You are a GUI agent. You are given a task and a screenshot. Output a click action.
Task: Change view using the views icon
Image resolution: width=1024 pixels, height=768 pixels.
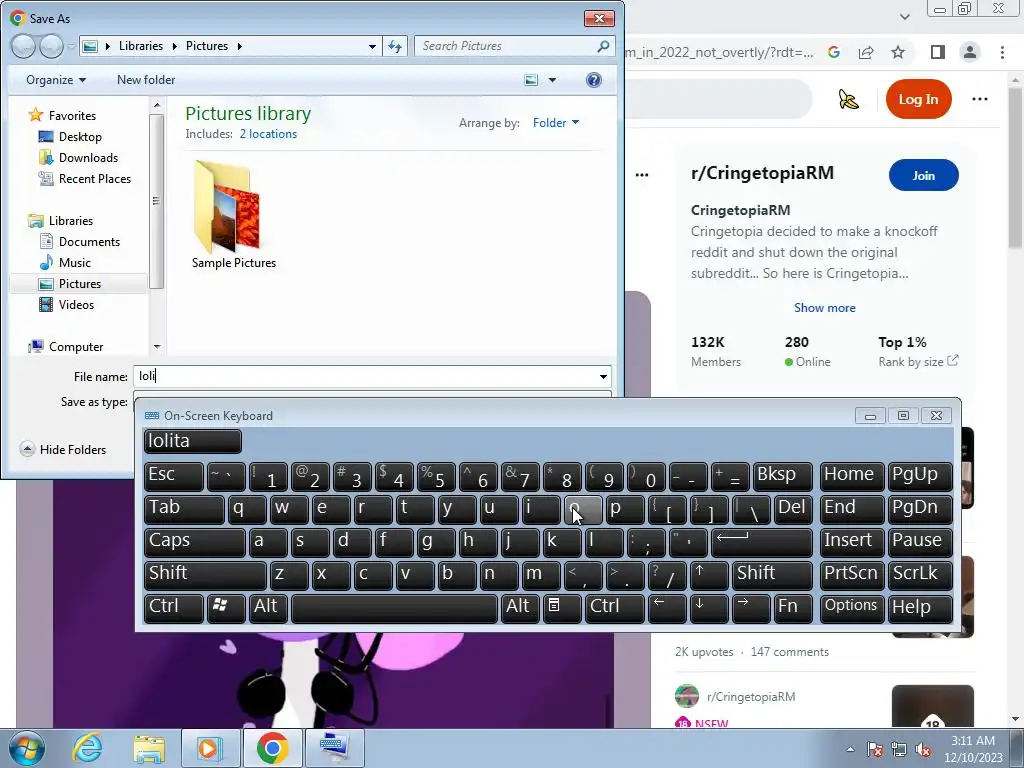(532, 80)
